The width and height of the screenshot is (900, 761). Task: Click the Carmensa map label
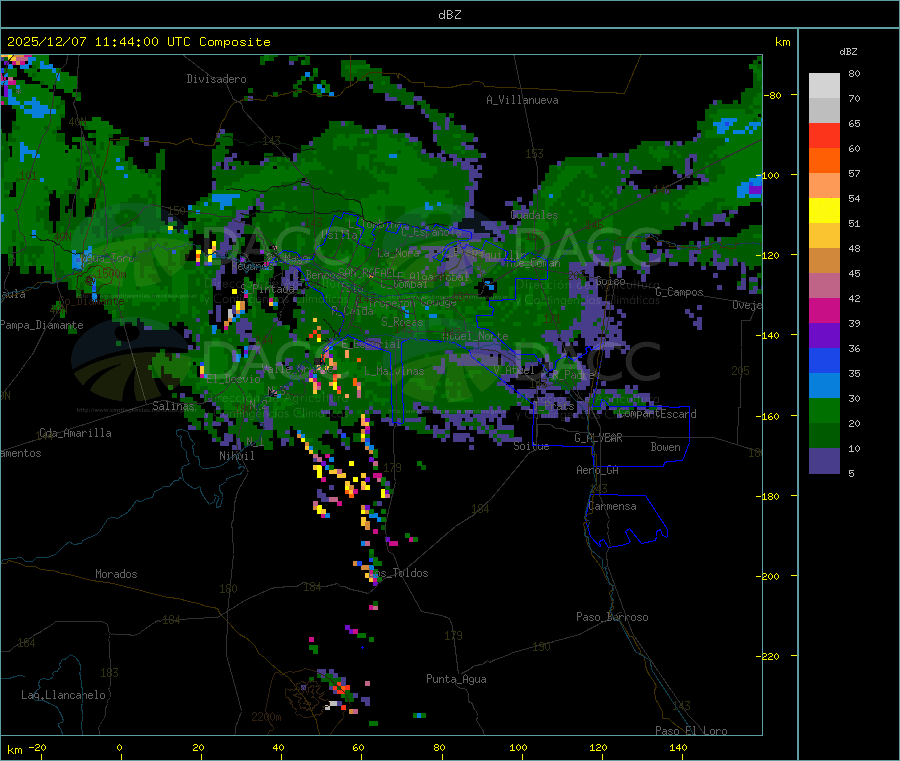[x=612, y=507]
